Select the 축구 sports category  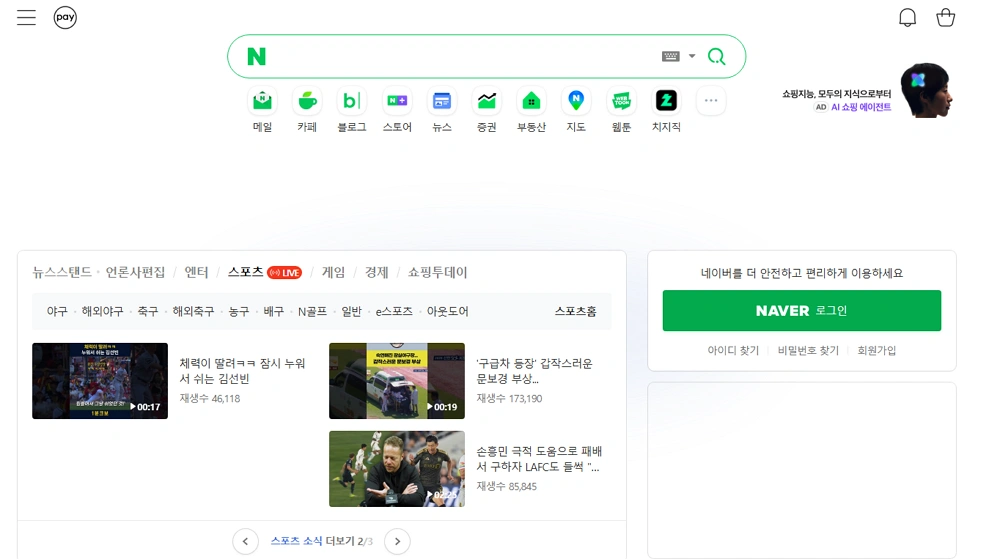click(x=148, y=311)
